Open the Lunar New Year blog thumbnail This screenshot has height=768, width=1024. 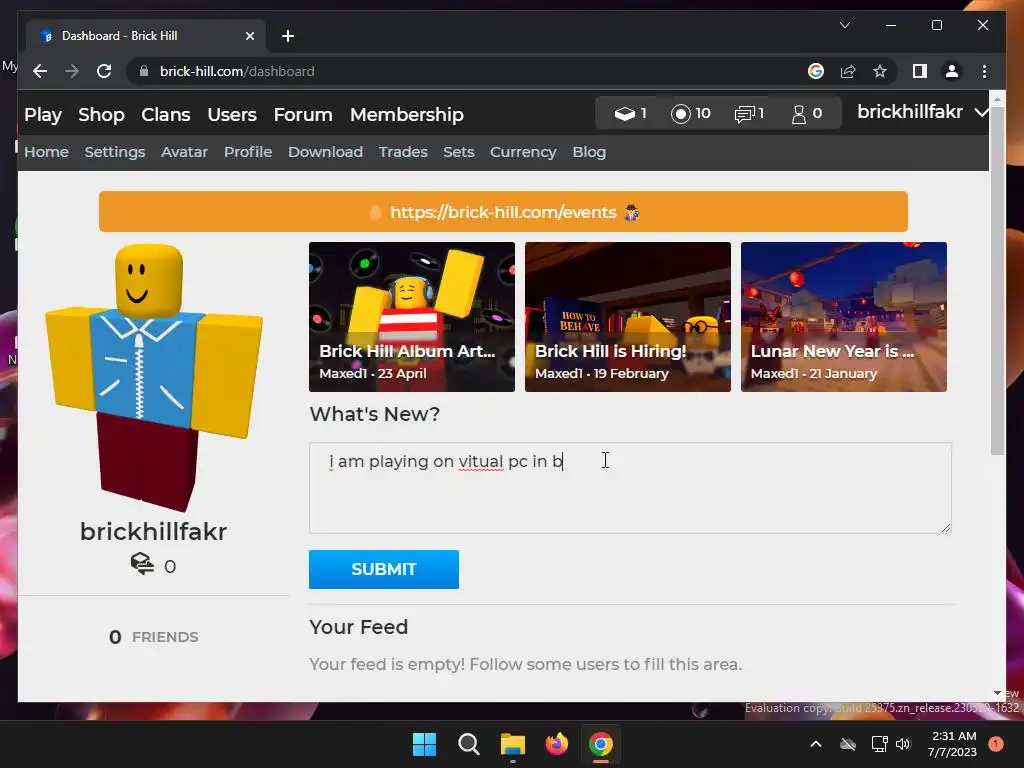point(844,317)
